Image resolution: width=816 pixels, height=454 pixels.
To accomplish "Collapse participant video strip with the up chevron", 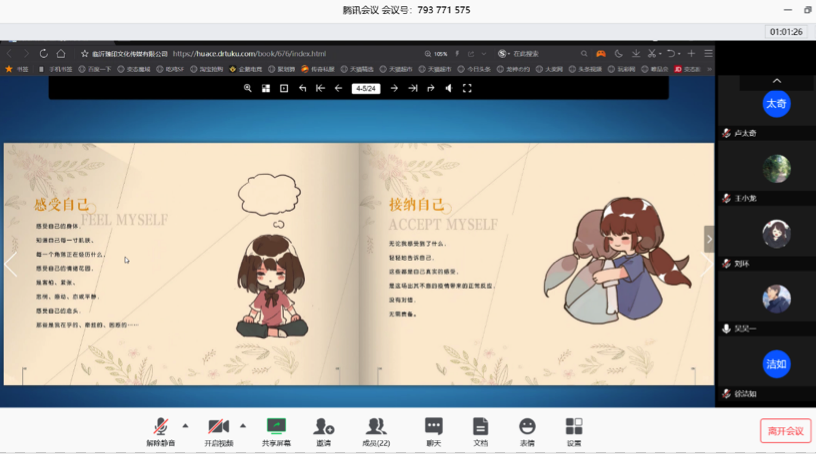I will tap(776, 81).
